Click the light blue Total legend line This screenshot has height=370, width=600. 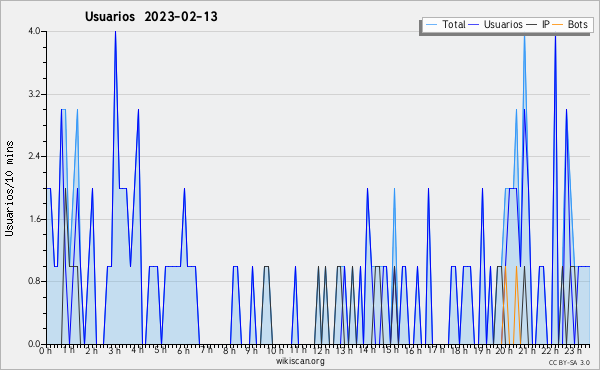(431, 25)
